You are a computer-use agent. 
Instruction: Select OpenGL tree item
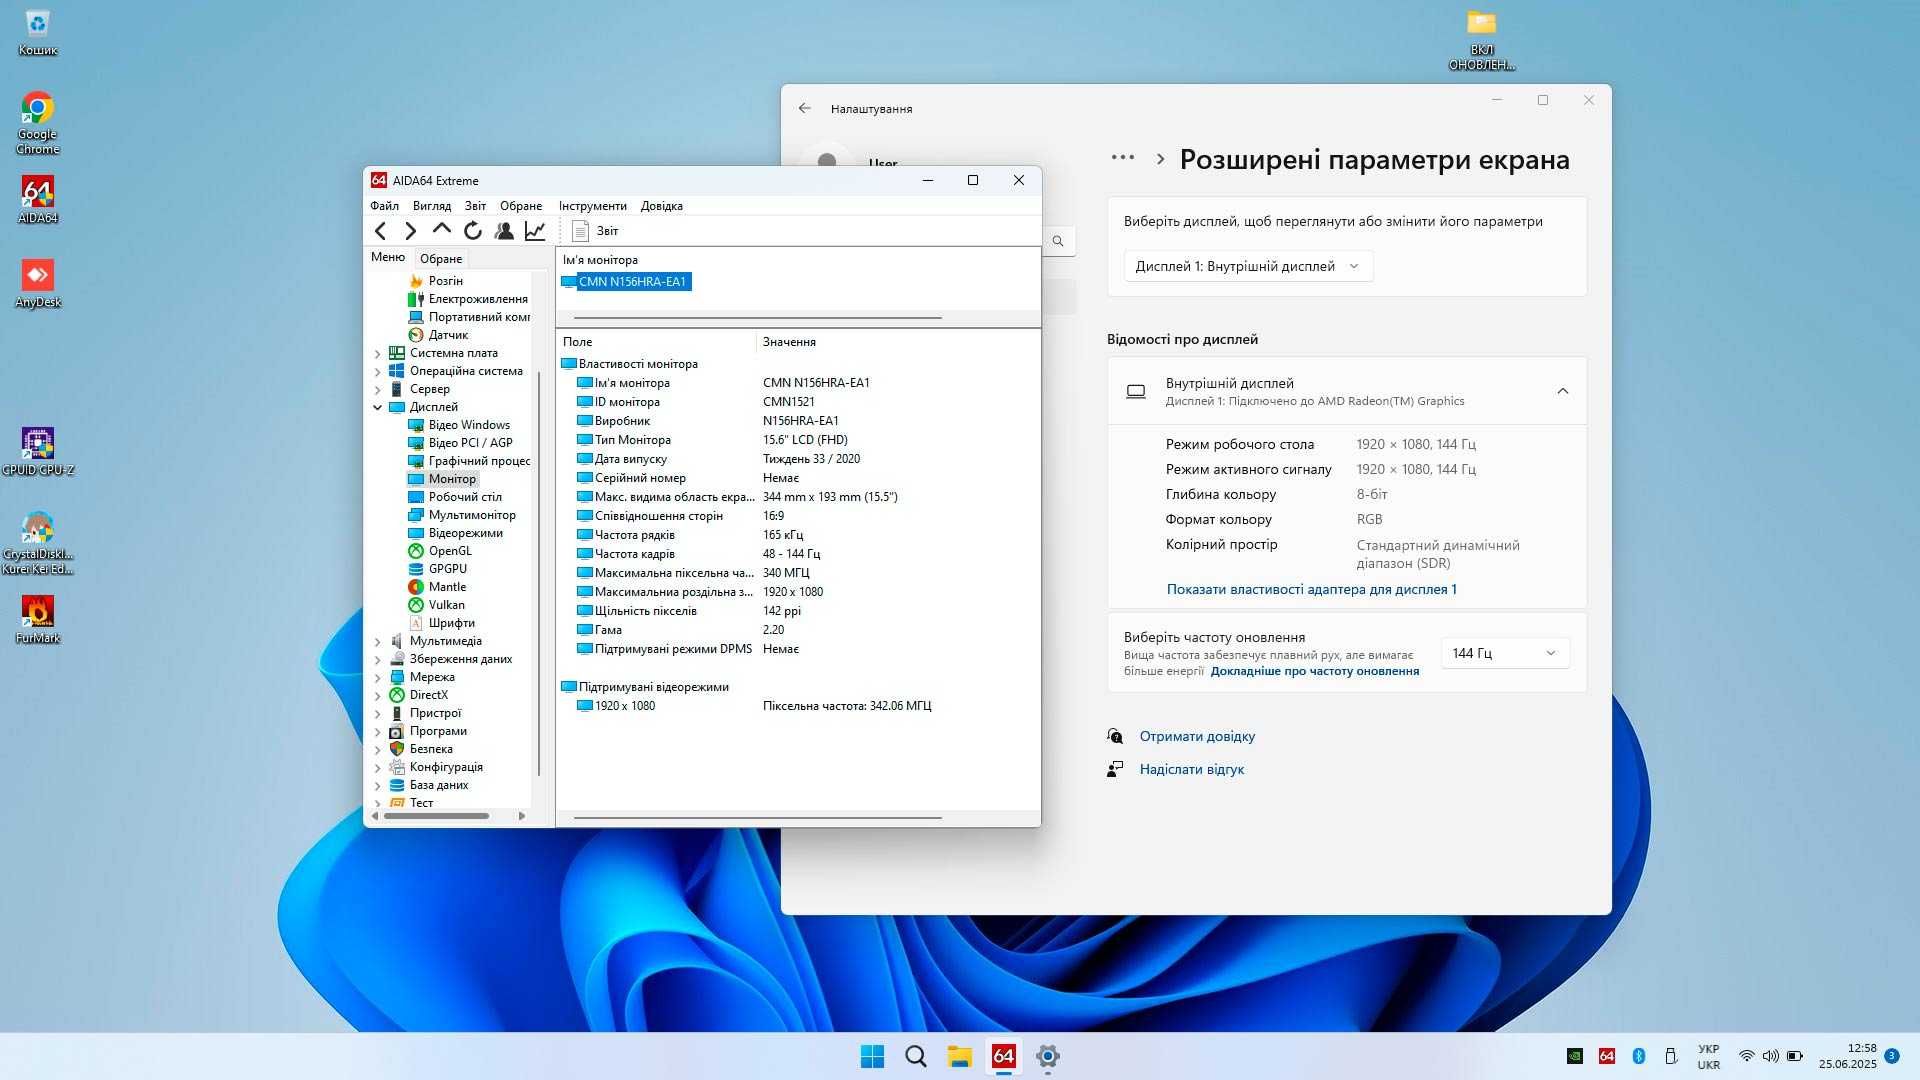(x=440, y=551)
